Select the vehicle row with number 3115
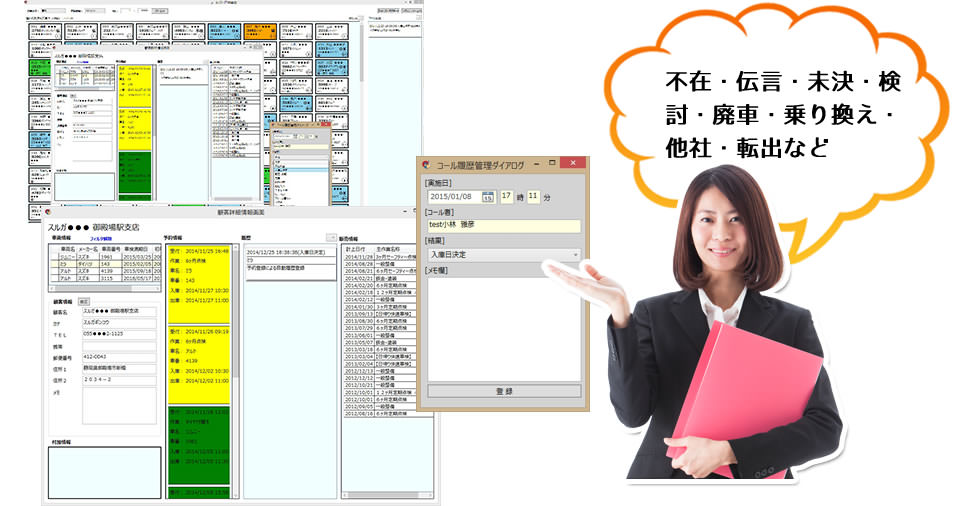Screen dimensions: 960x506 (105, 278)
